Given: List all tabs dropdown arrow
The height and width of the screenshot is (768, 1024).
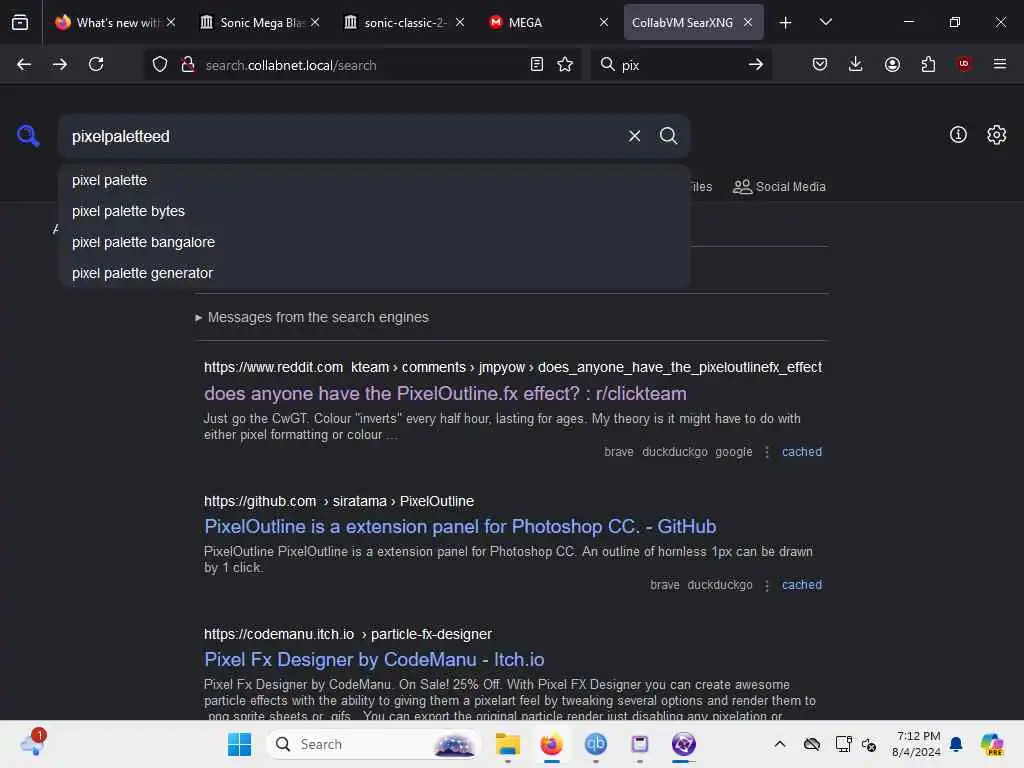Looking at the screenshot, I should click(x=826, y=23).
